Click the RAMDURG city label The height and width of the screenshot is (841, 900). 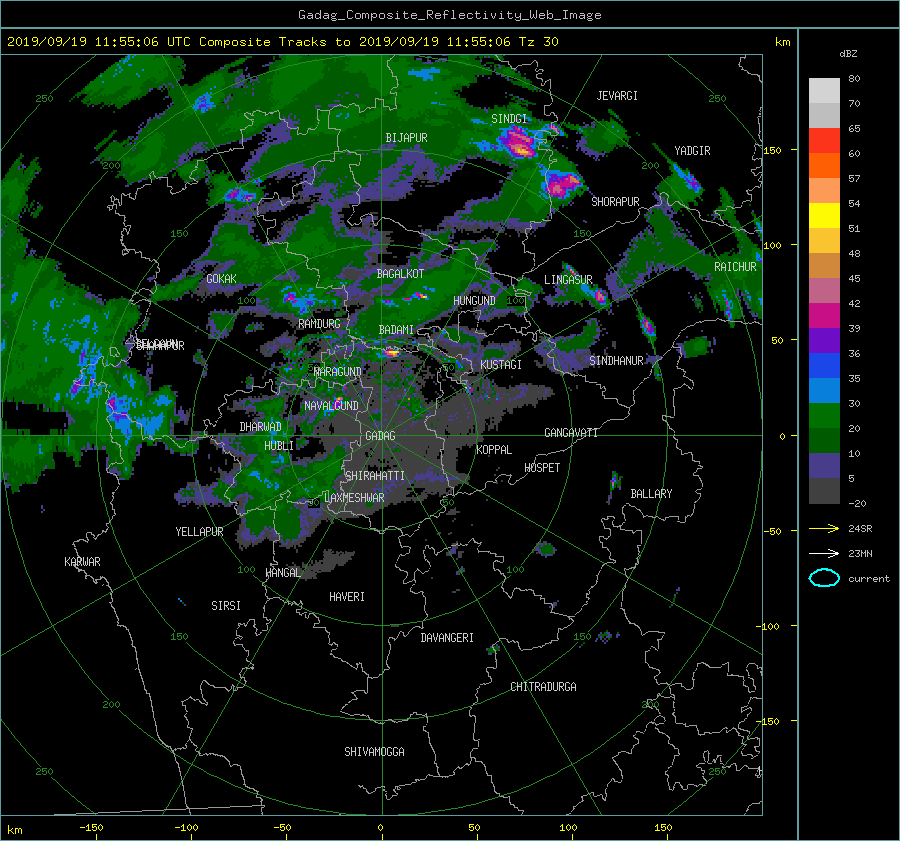[319, 324]
